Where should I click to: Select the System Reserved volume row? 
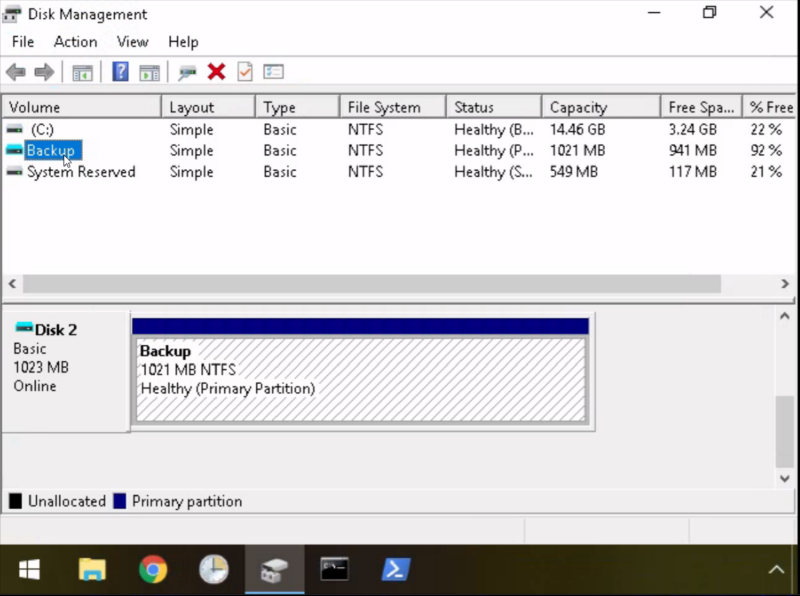[x=80, y=172]
